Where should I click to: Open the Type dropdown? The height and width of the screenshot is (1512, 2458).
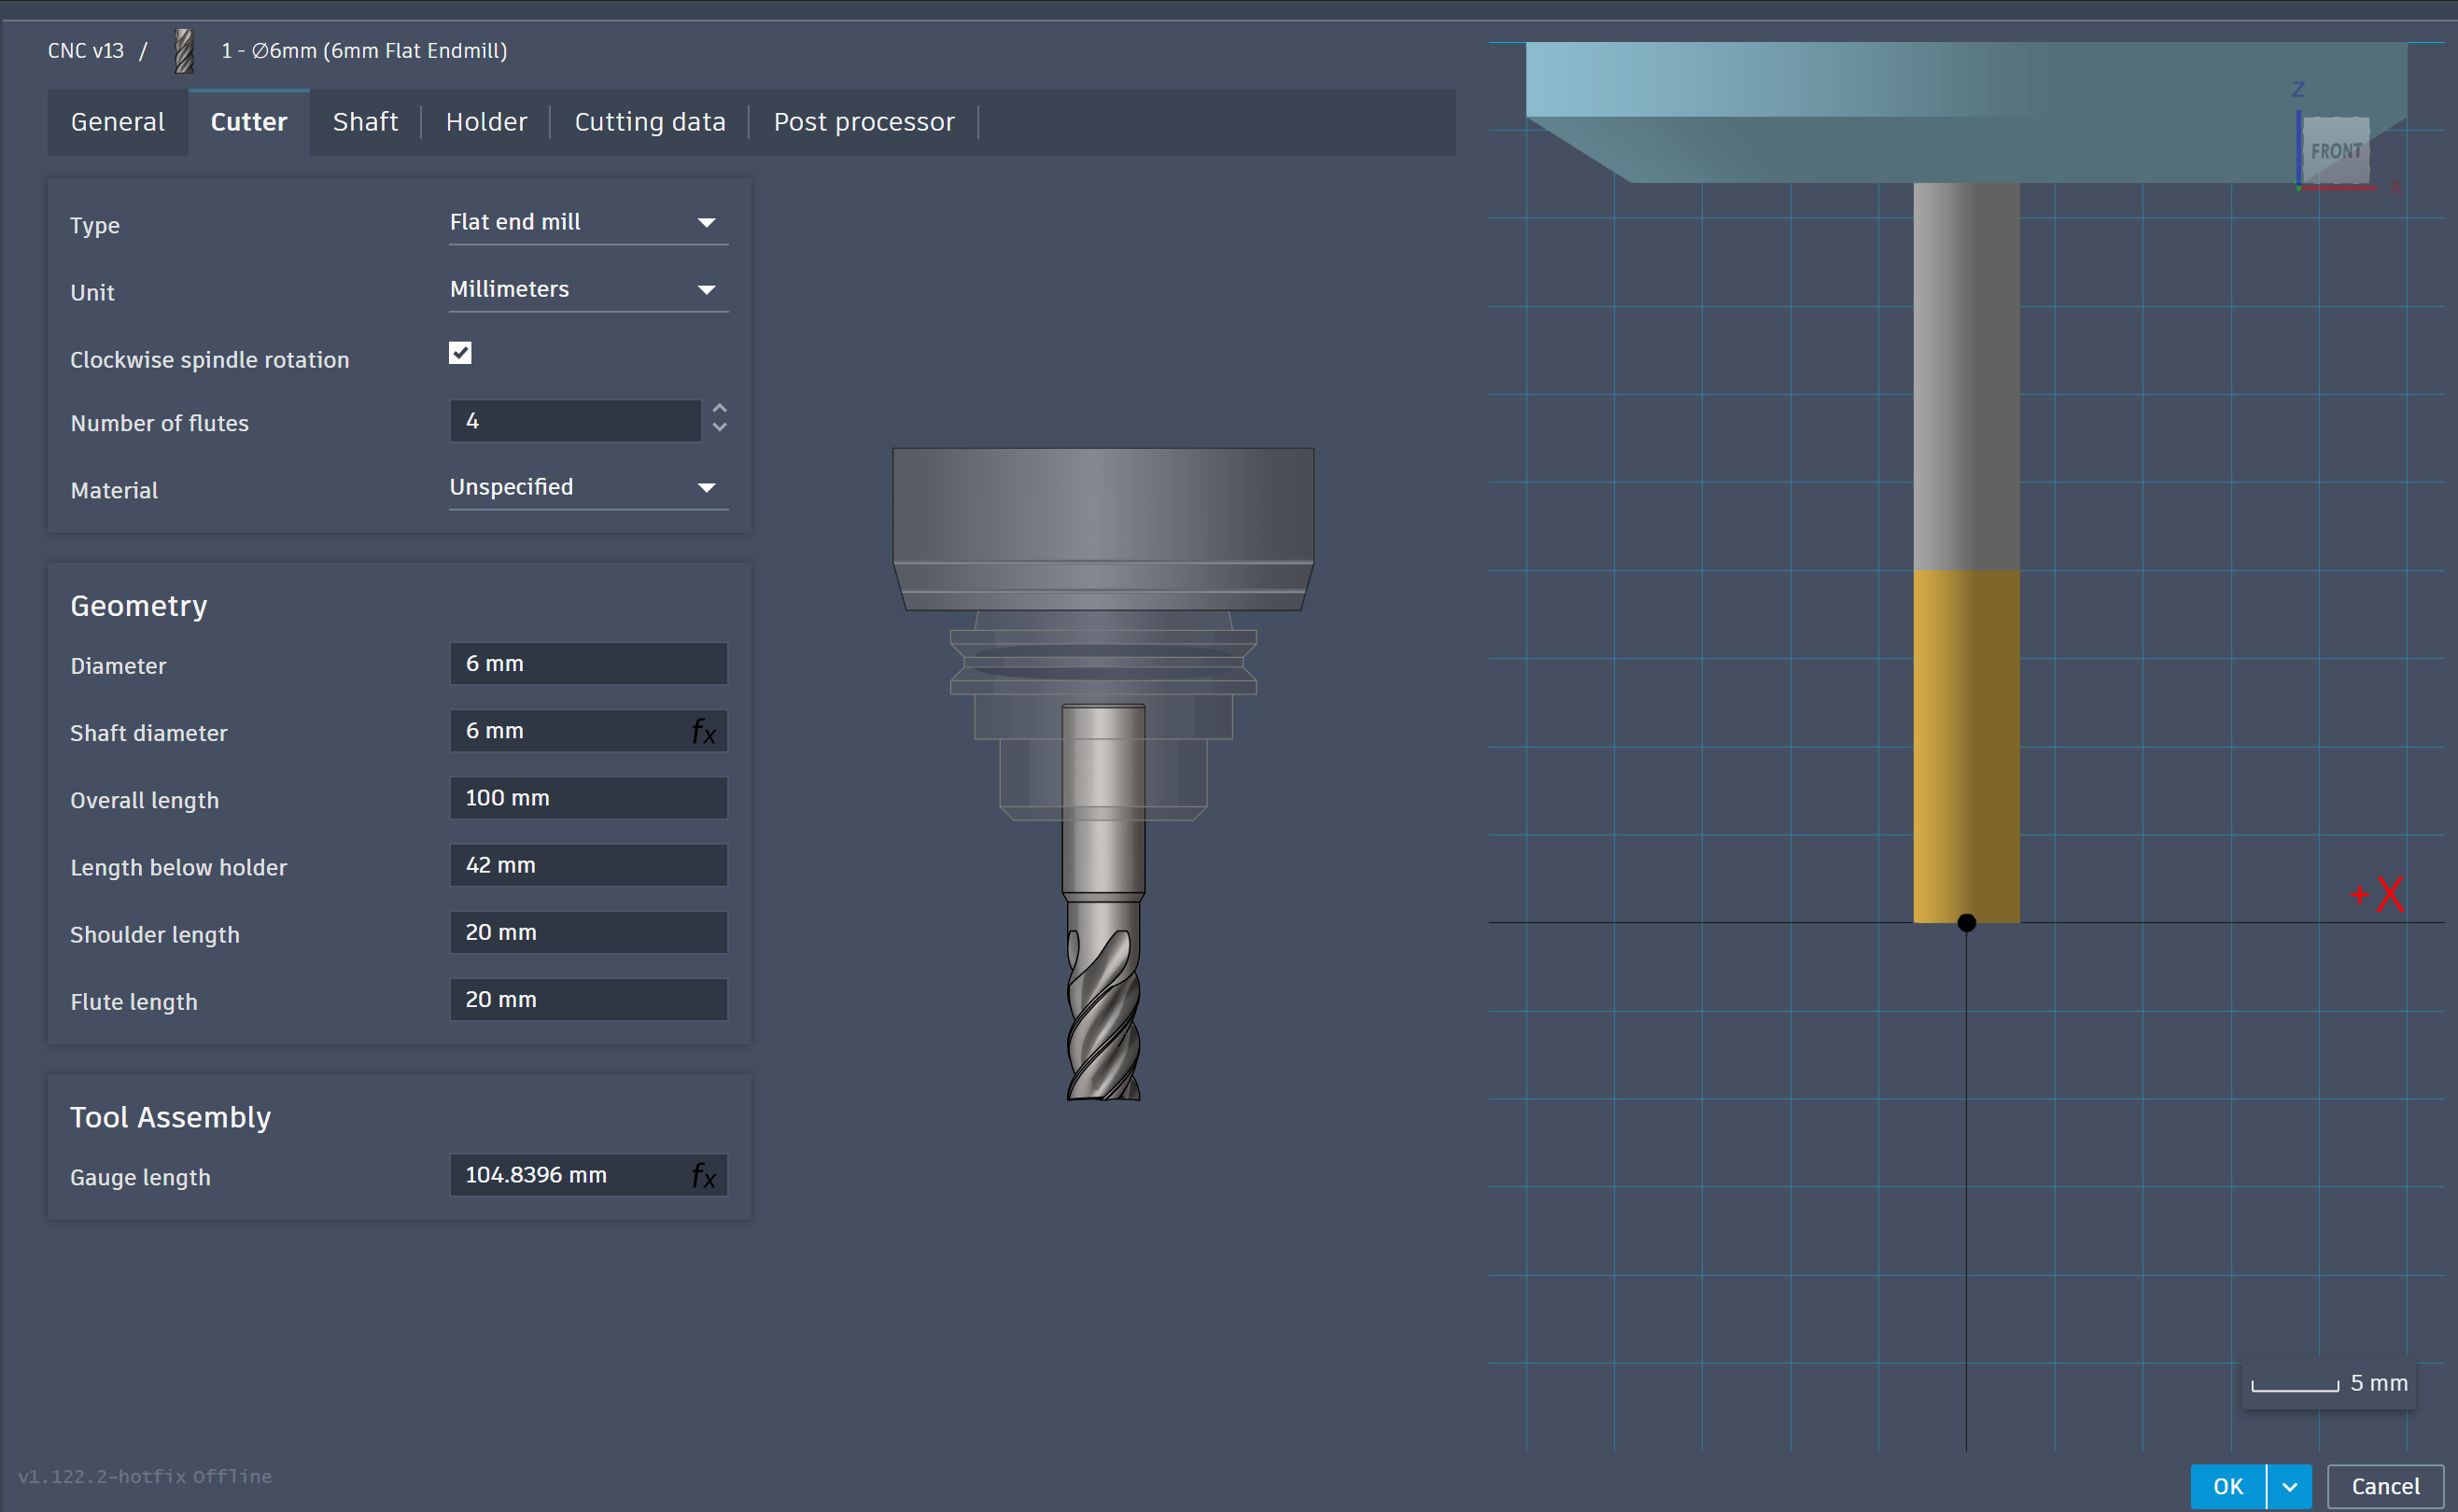[588, 222]
